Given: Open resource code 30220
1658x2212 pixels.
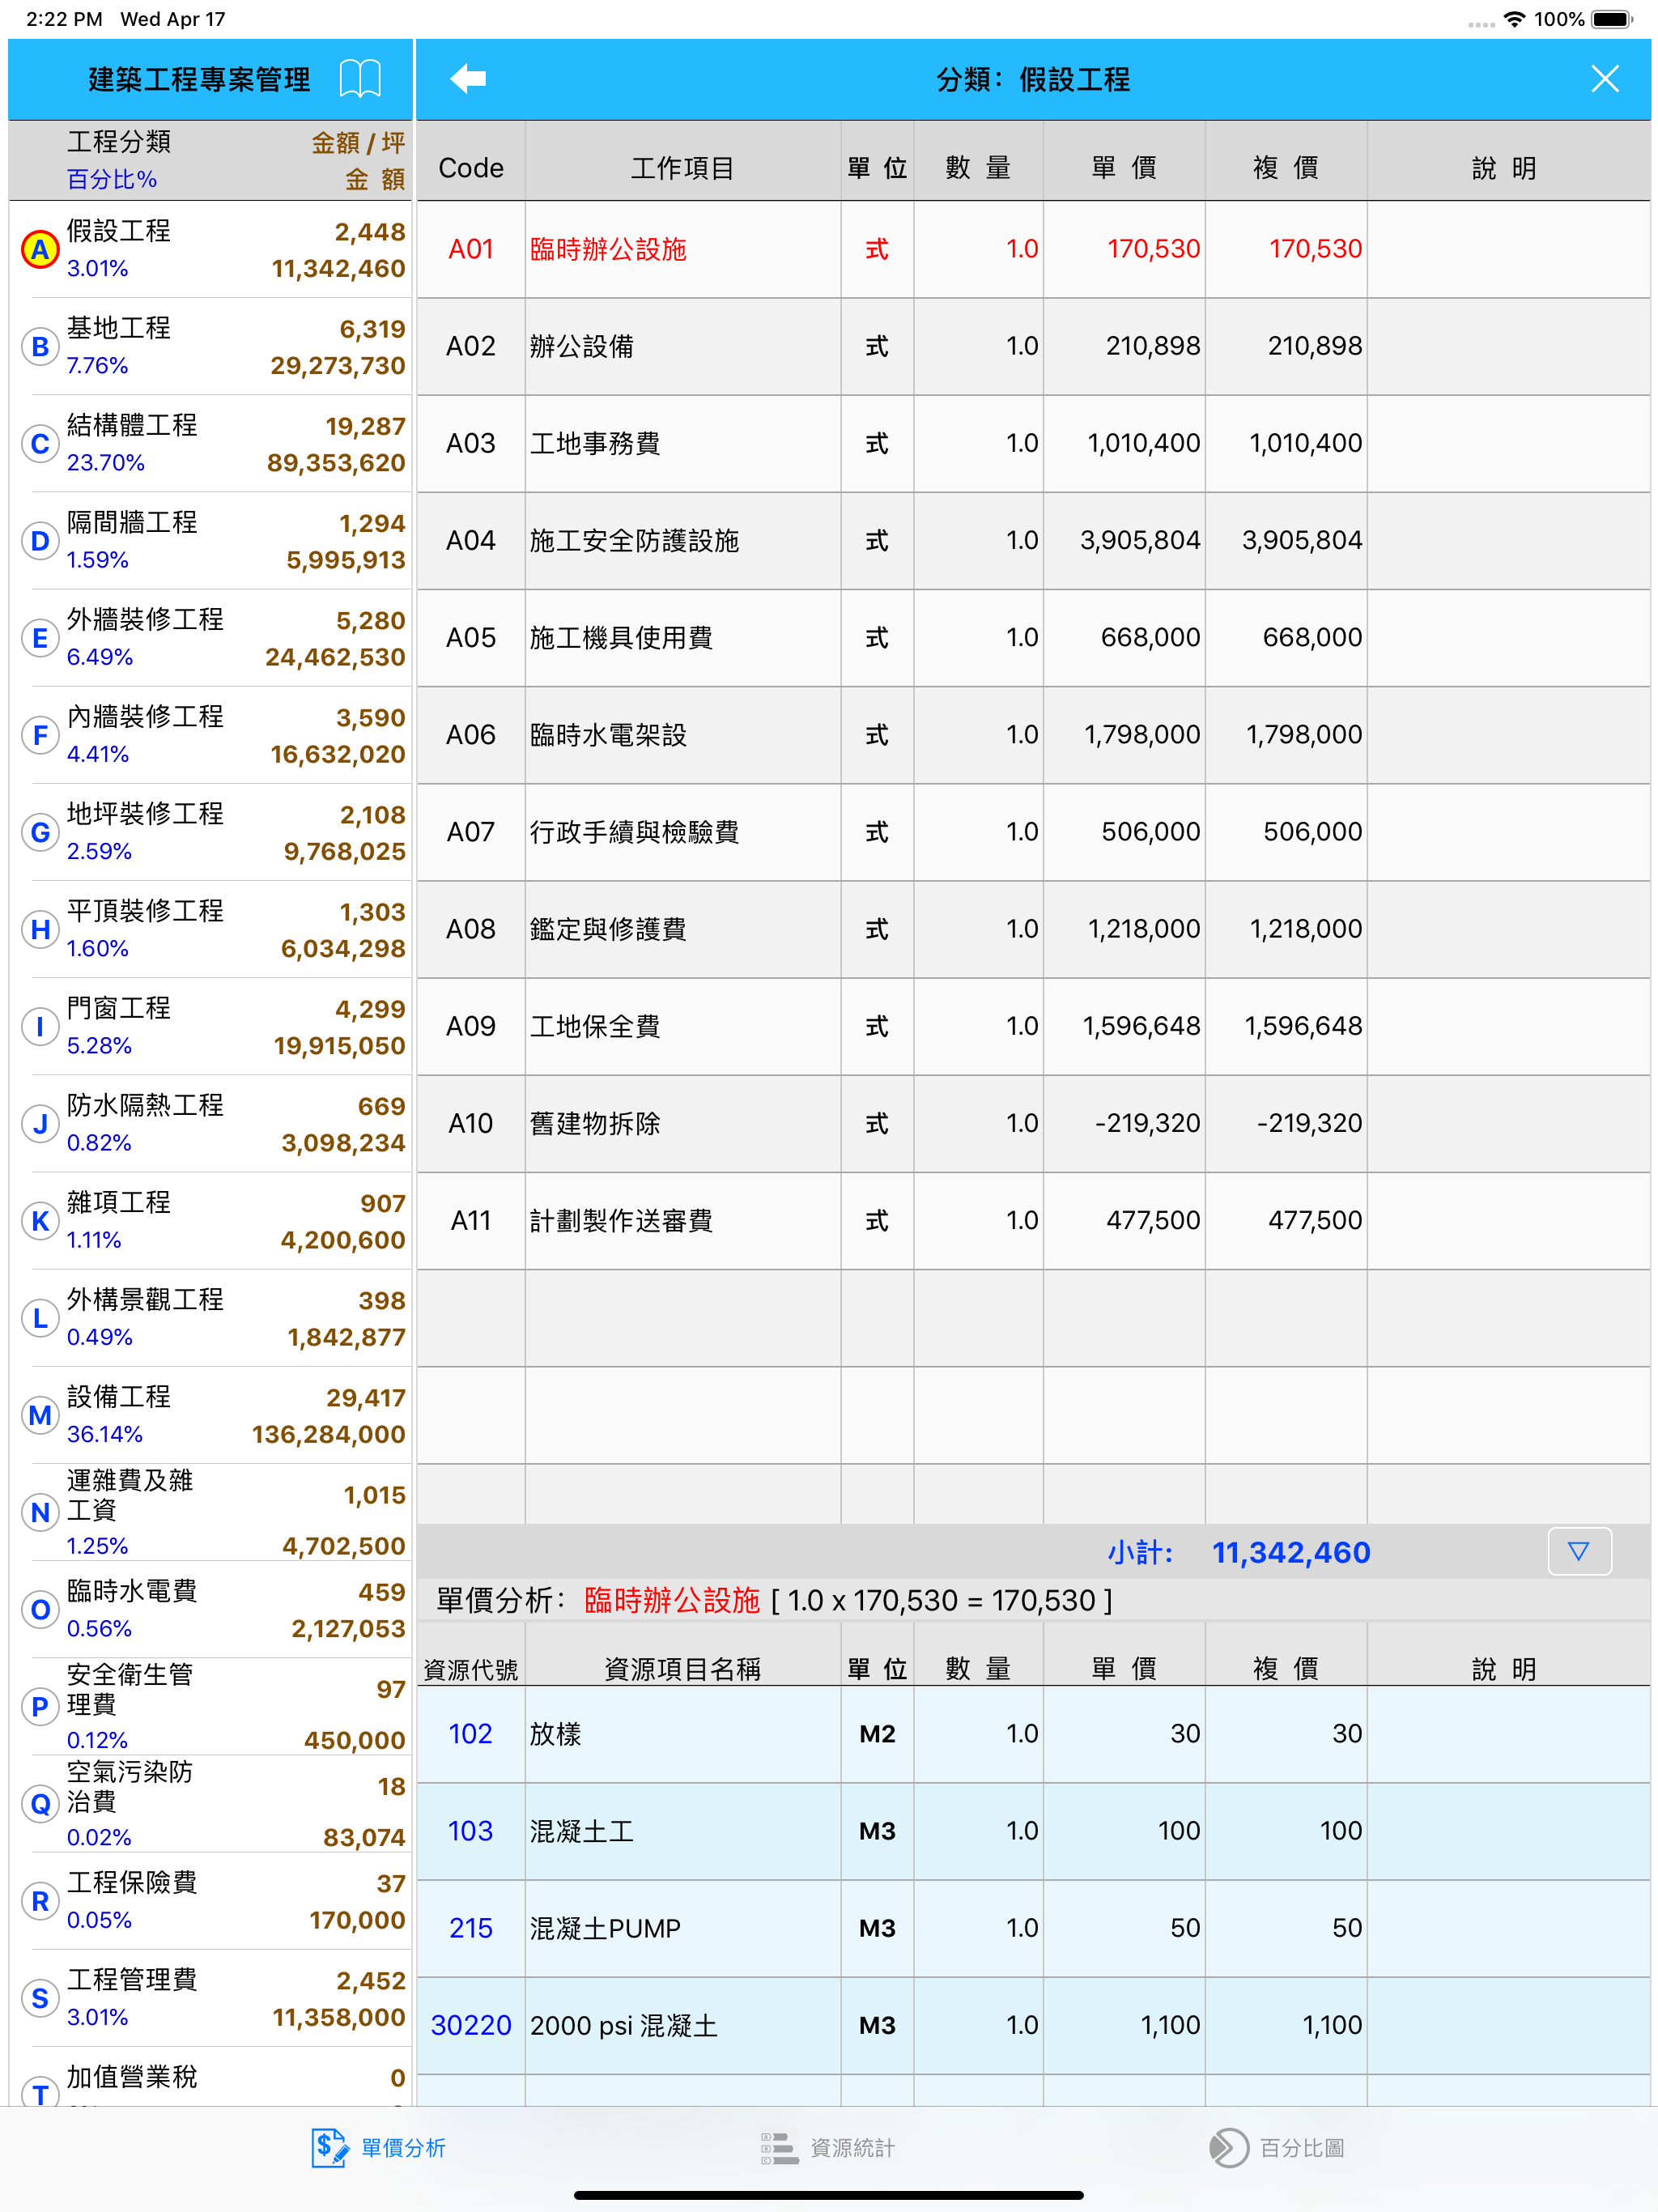Looking at the screenshot, I should click(x=470, y=2024).
